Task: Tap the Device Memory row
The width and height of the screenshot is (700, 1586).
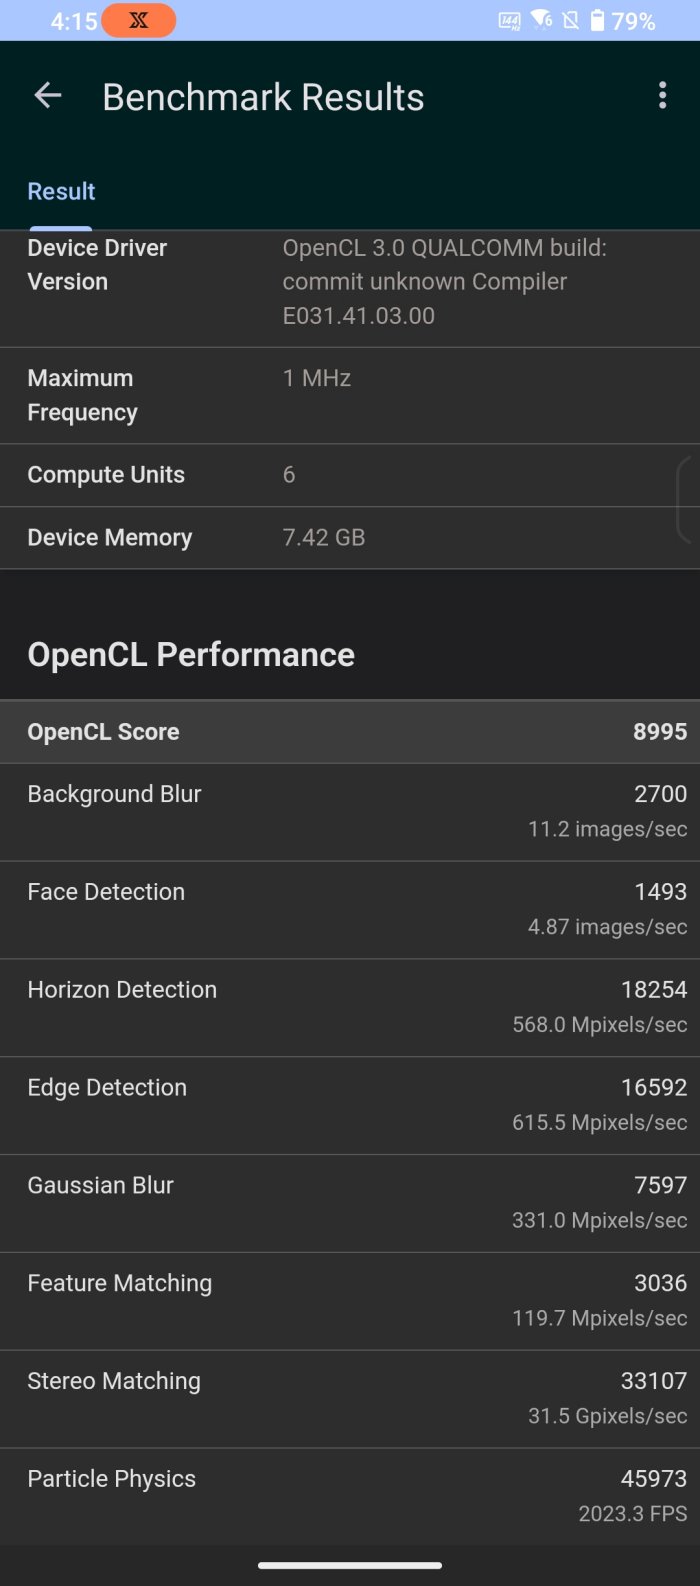Action: click(350, 538)
